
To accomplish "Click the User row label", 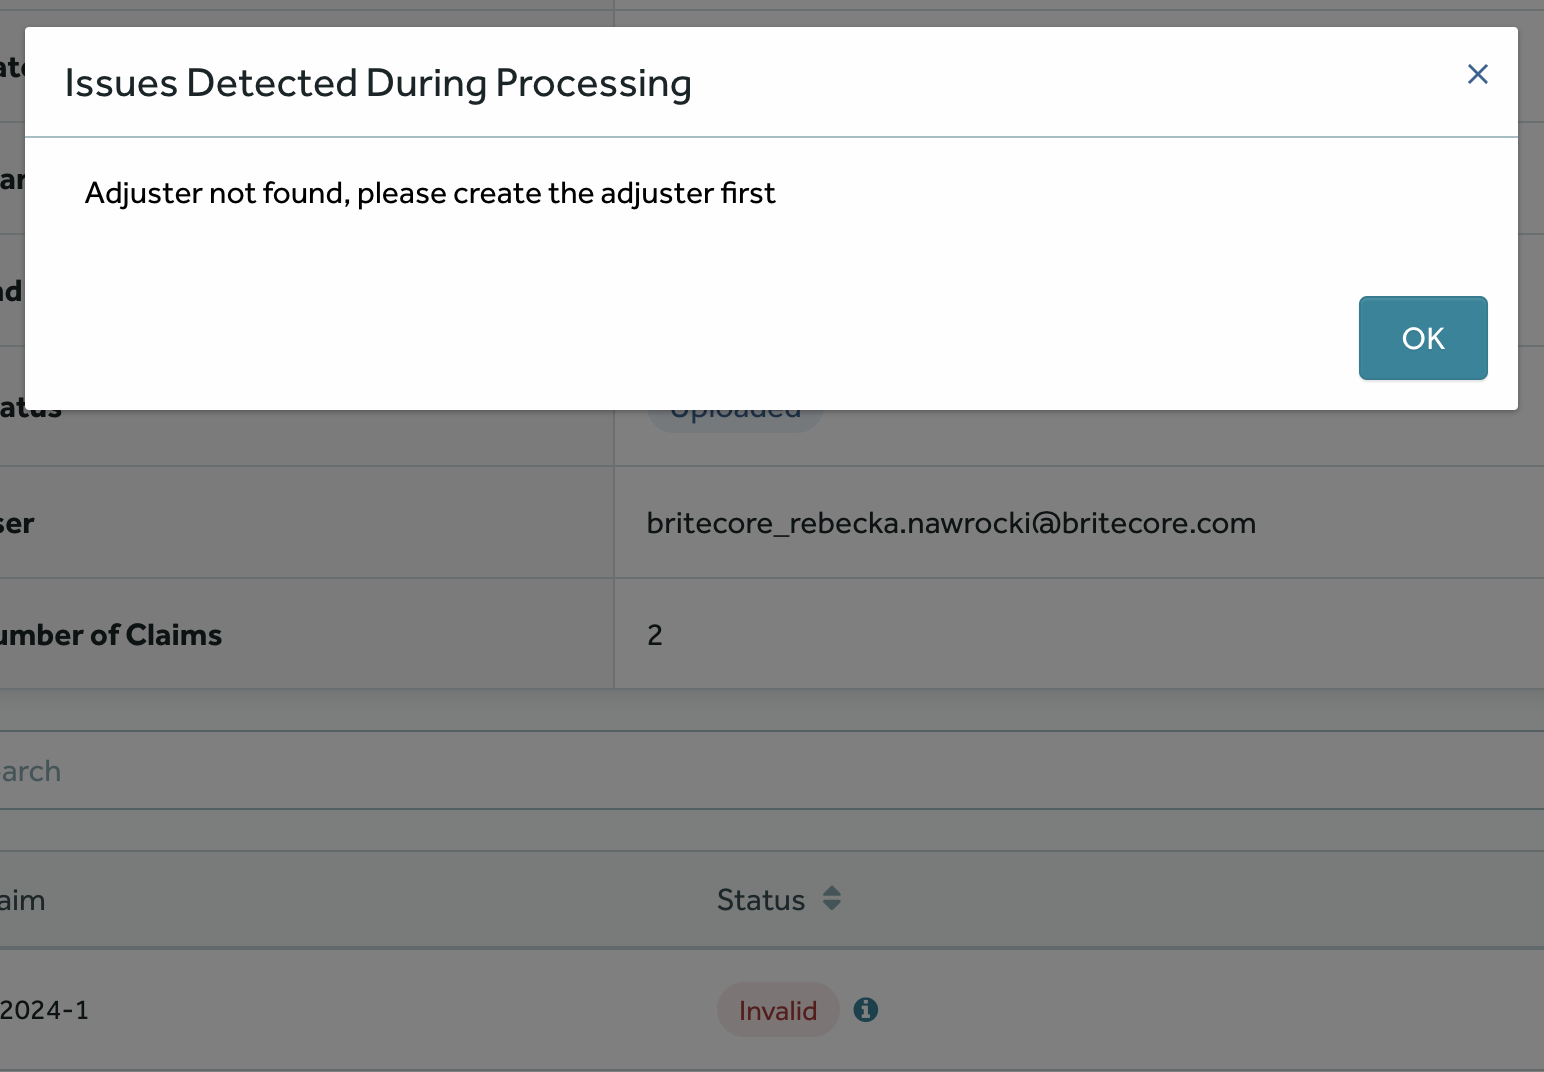I will click(x=17, y=523).
